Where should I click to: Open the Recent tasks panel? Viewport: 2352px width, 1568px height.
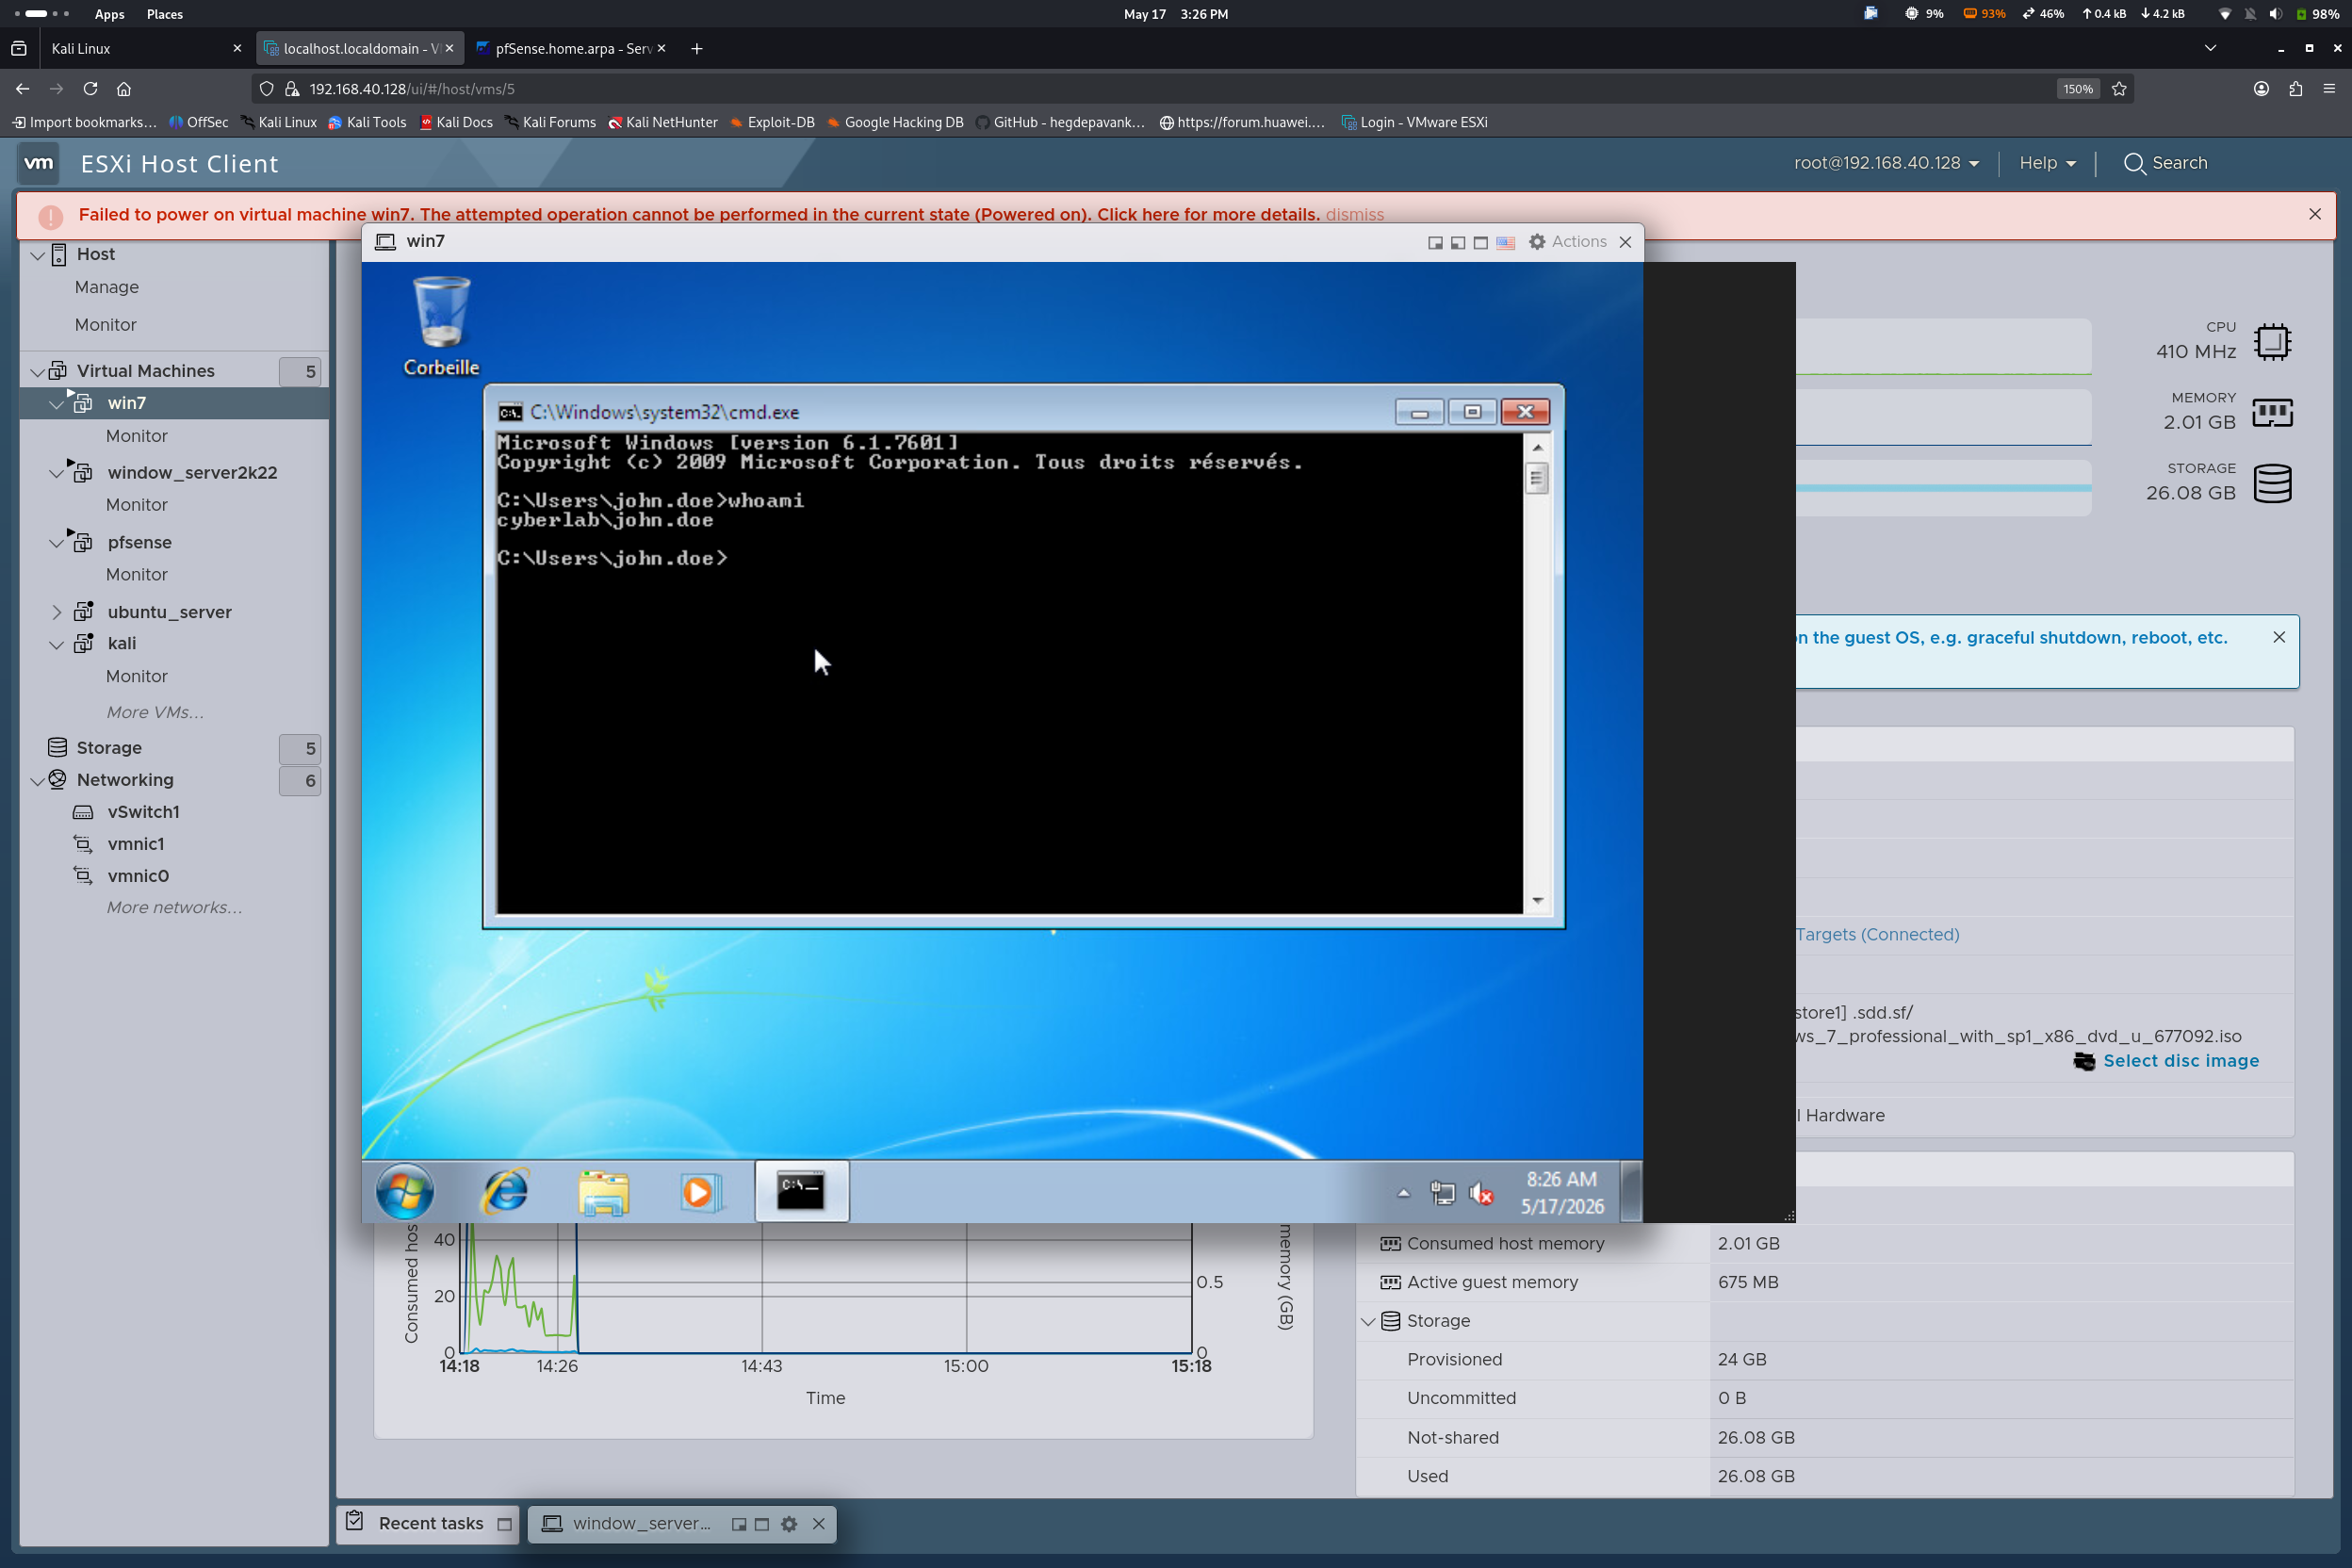[430, 1523]
